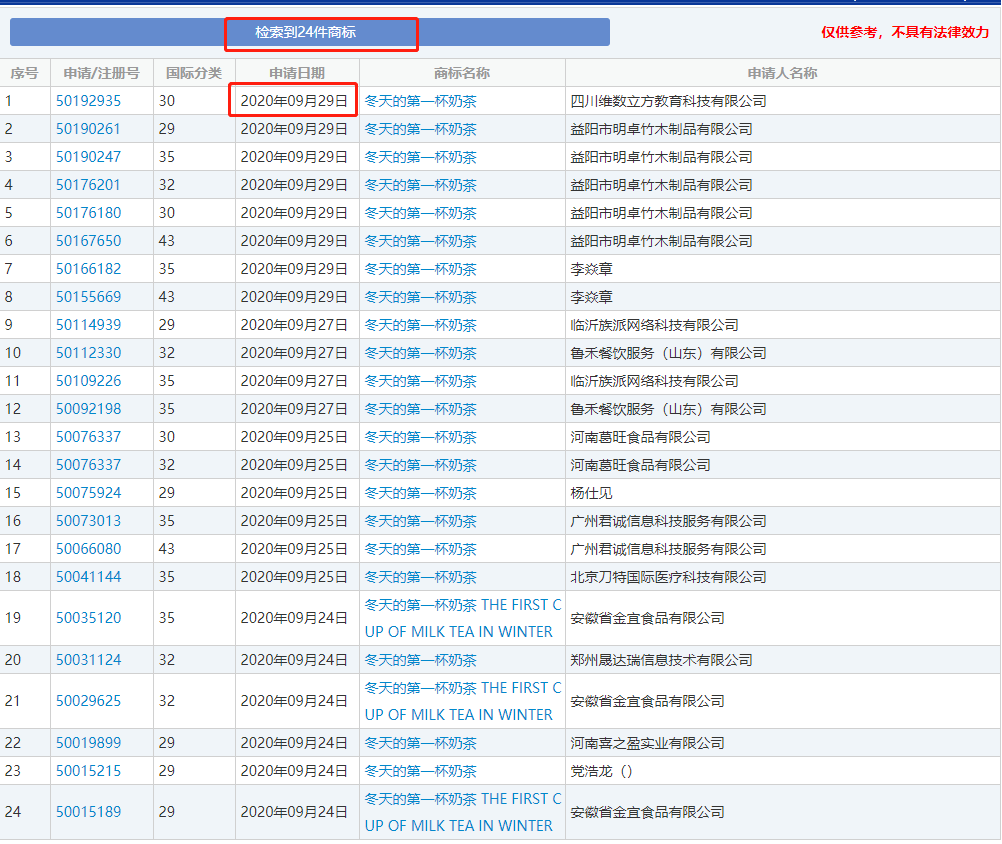1002x844 pixels.
Task: Click the '检索到24件商标' result count bar
Action: 309,32
